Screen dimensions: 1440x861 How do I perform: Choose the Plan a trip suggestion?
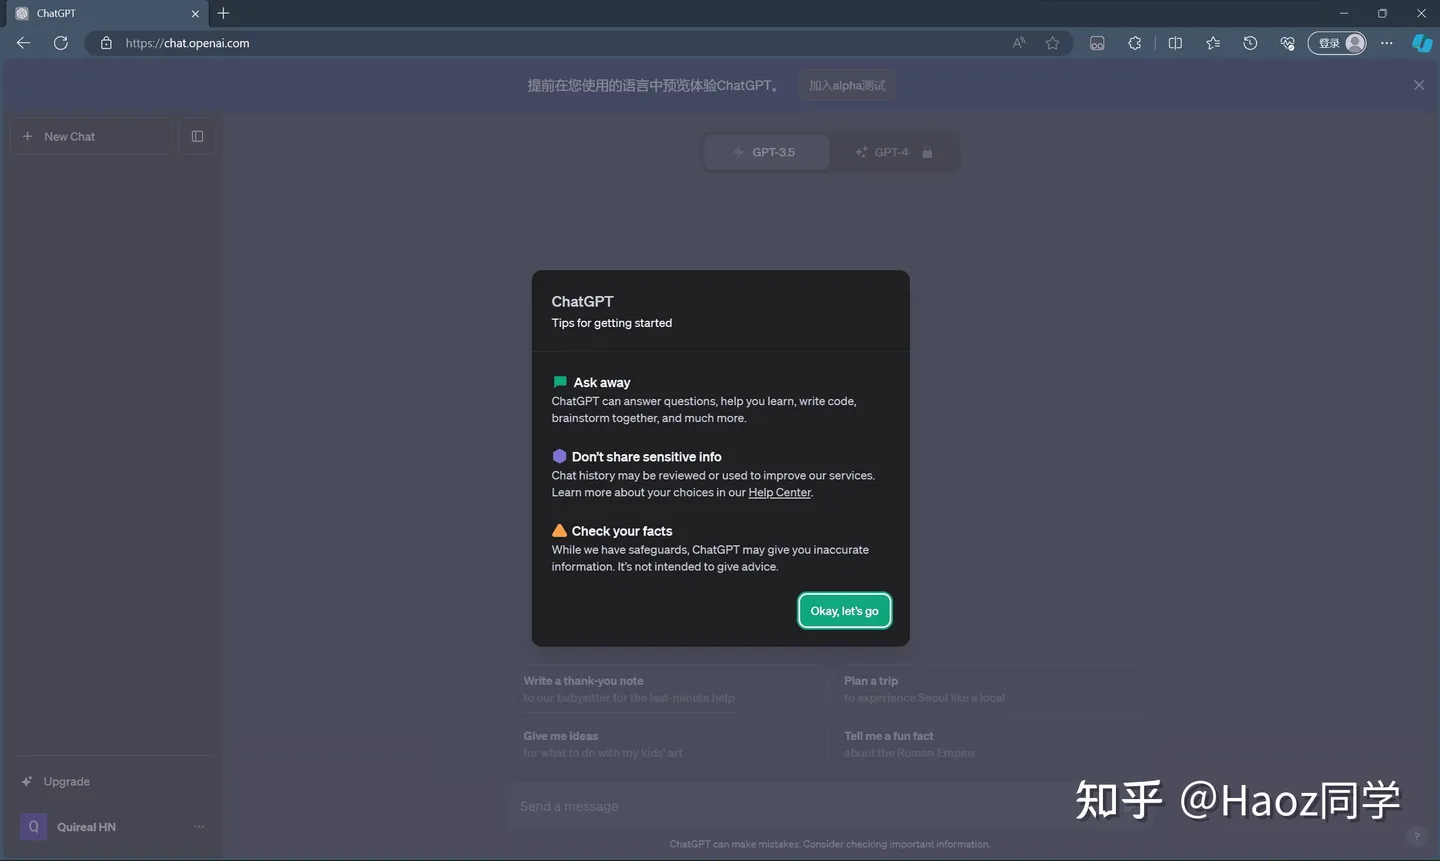pos(988,689)
